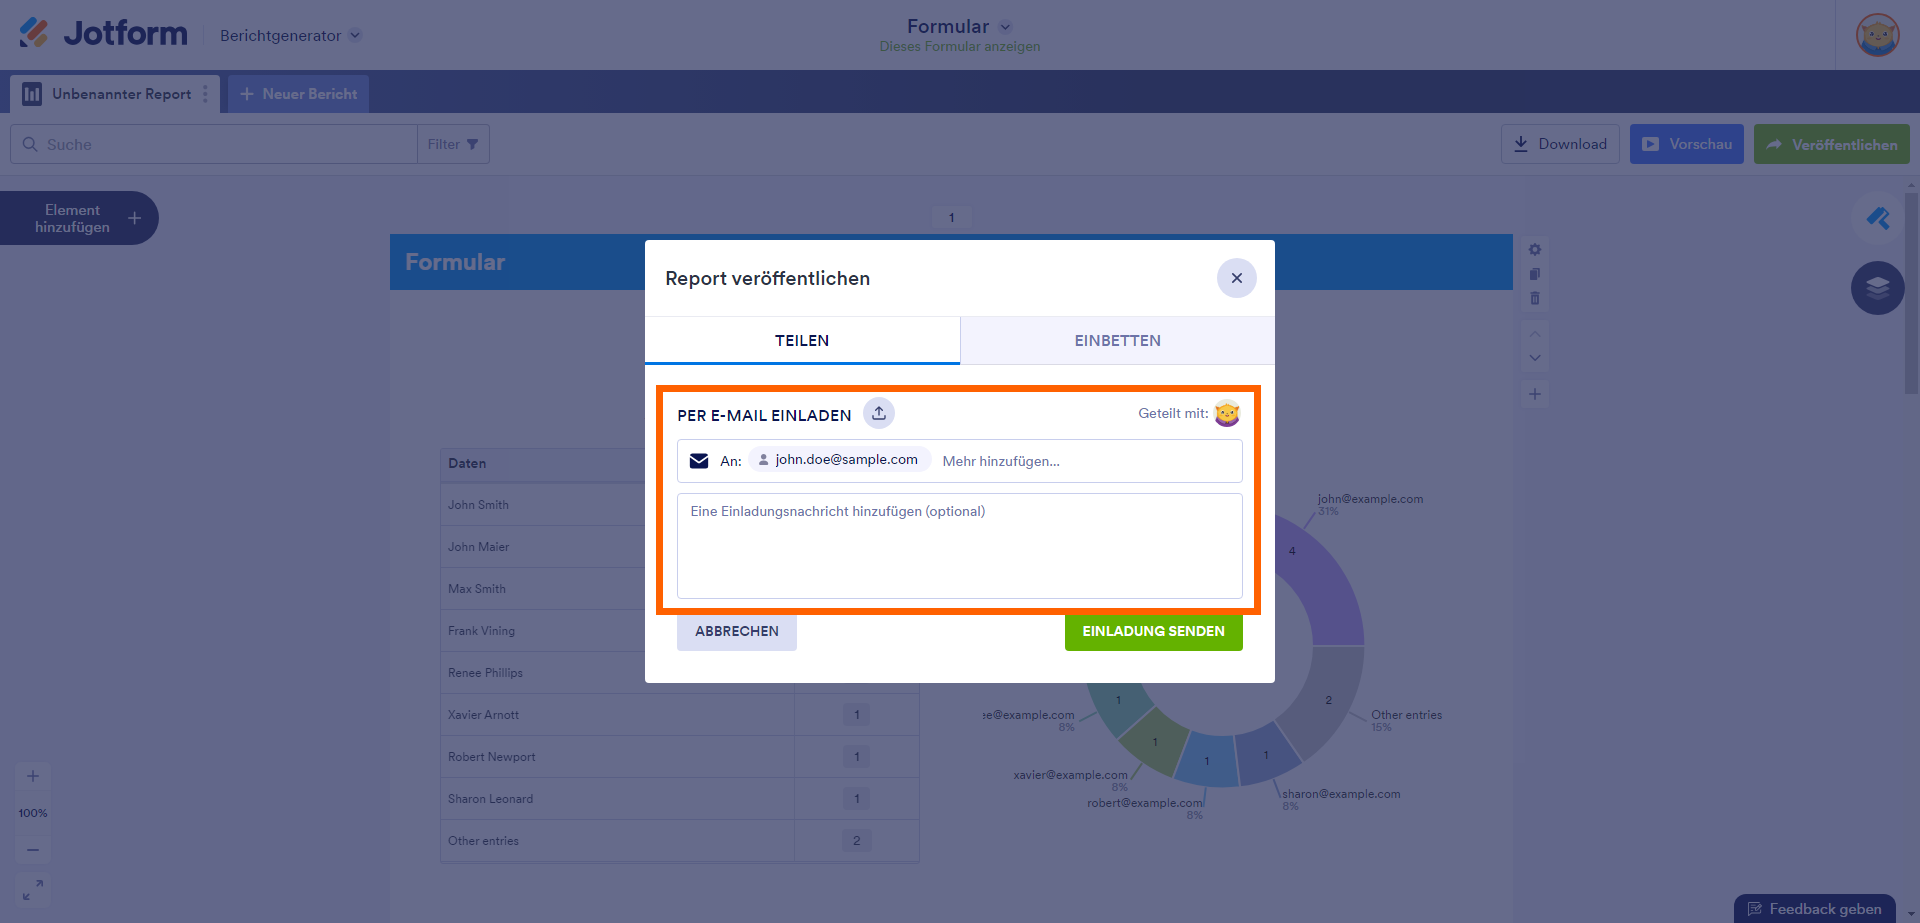Add a new page with plus icon

tap(1535, 394)
